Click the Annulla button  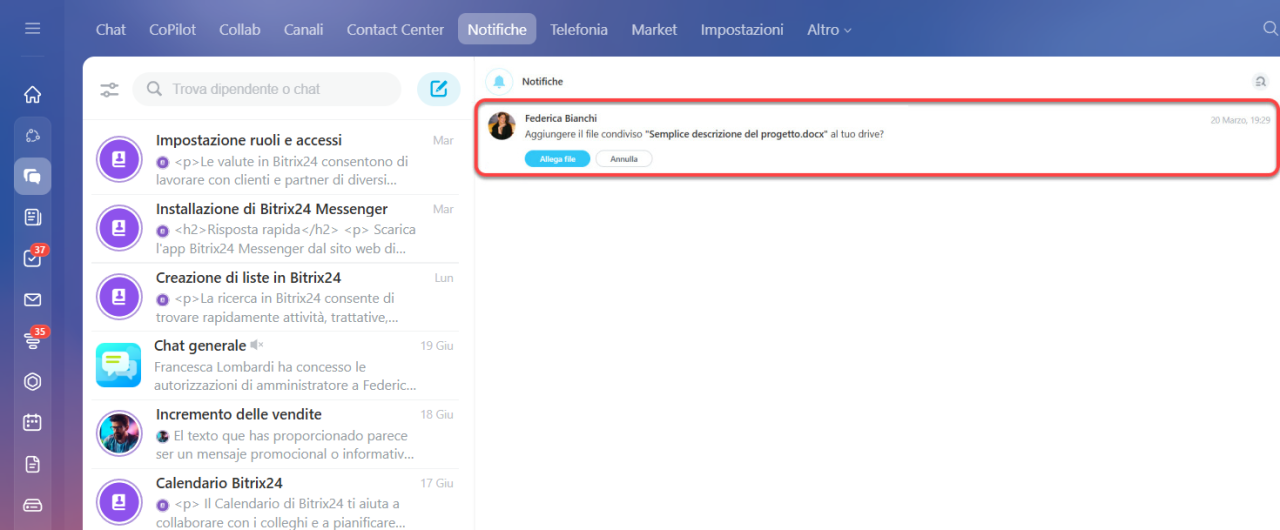pyautogui.click(x=624, y=159)
